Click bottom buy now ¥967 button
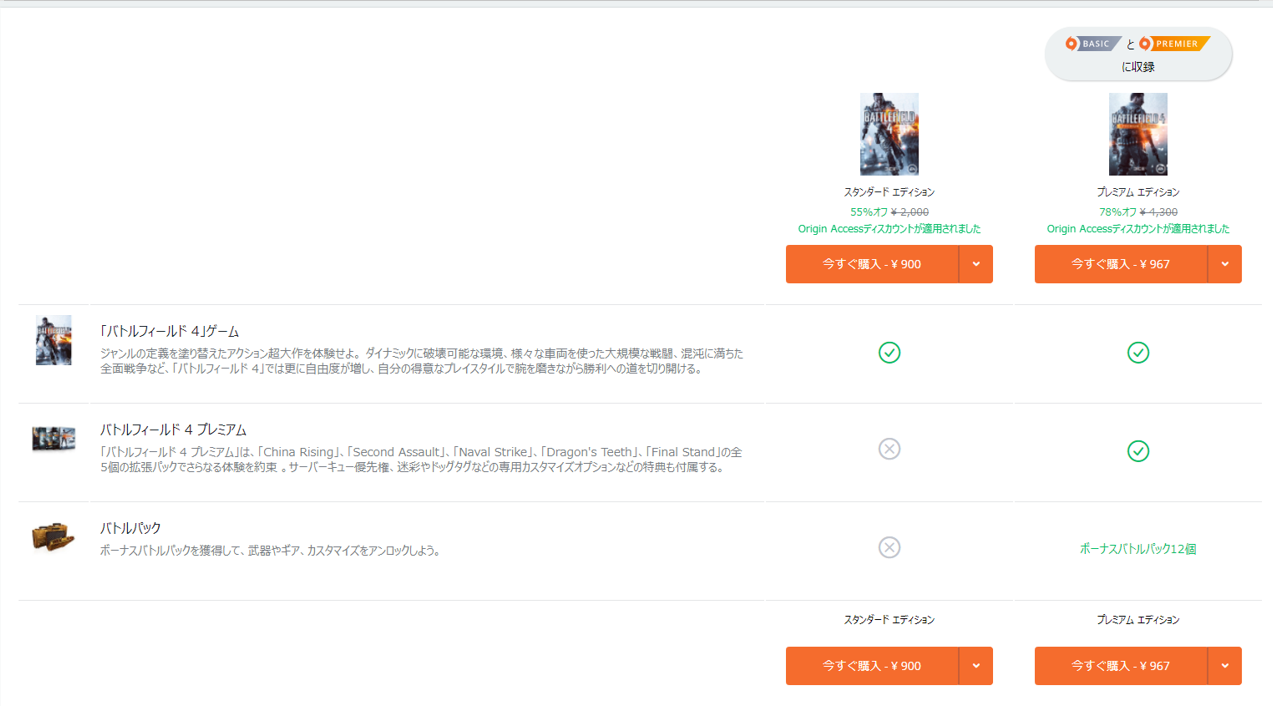This screenshot has height=706, width=1273. pyautogui.click(x=1121, y=666)
